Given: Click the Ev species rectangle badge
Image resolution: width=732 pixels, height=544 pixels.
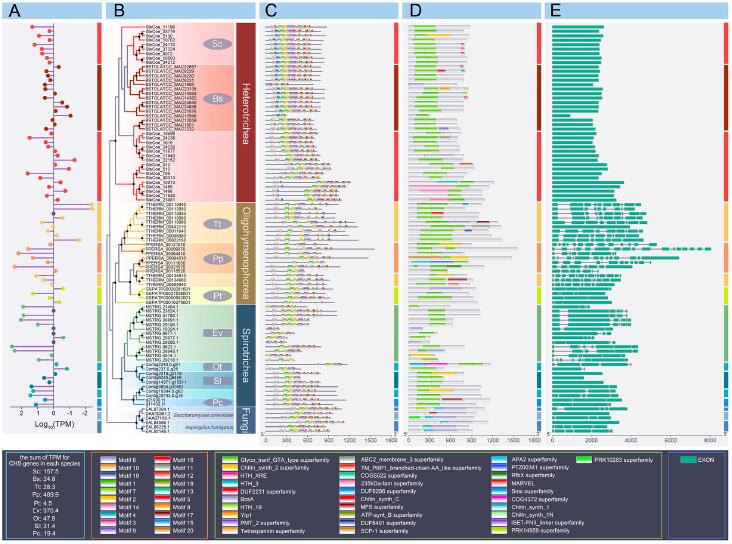Looking at the screenshot, I should click(218, 331).
